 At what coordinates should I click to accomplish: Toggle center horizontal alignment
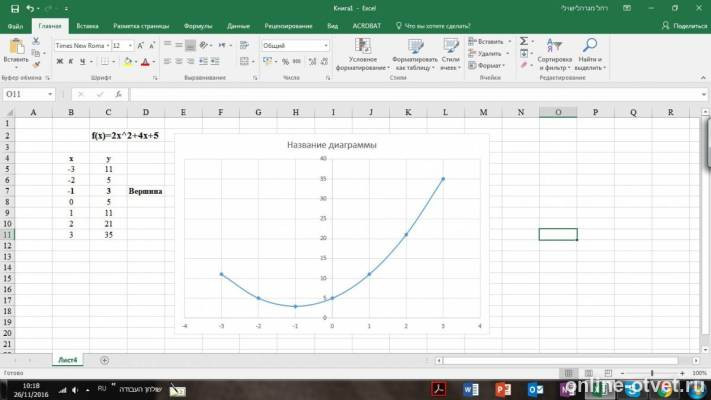click(179, 61)
